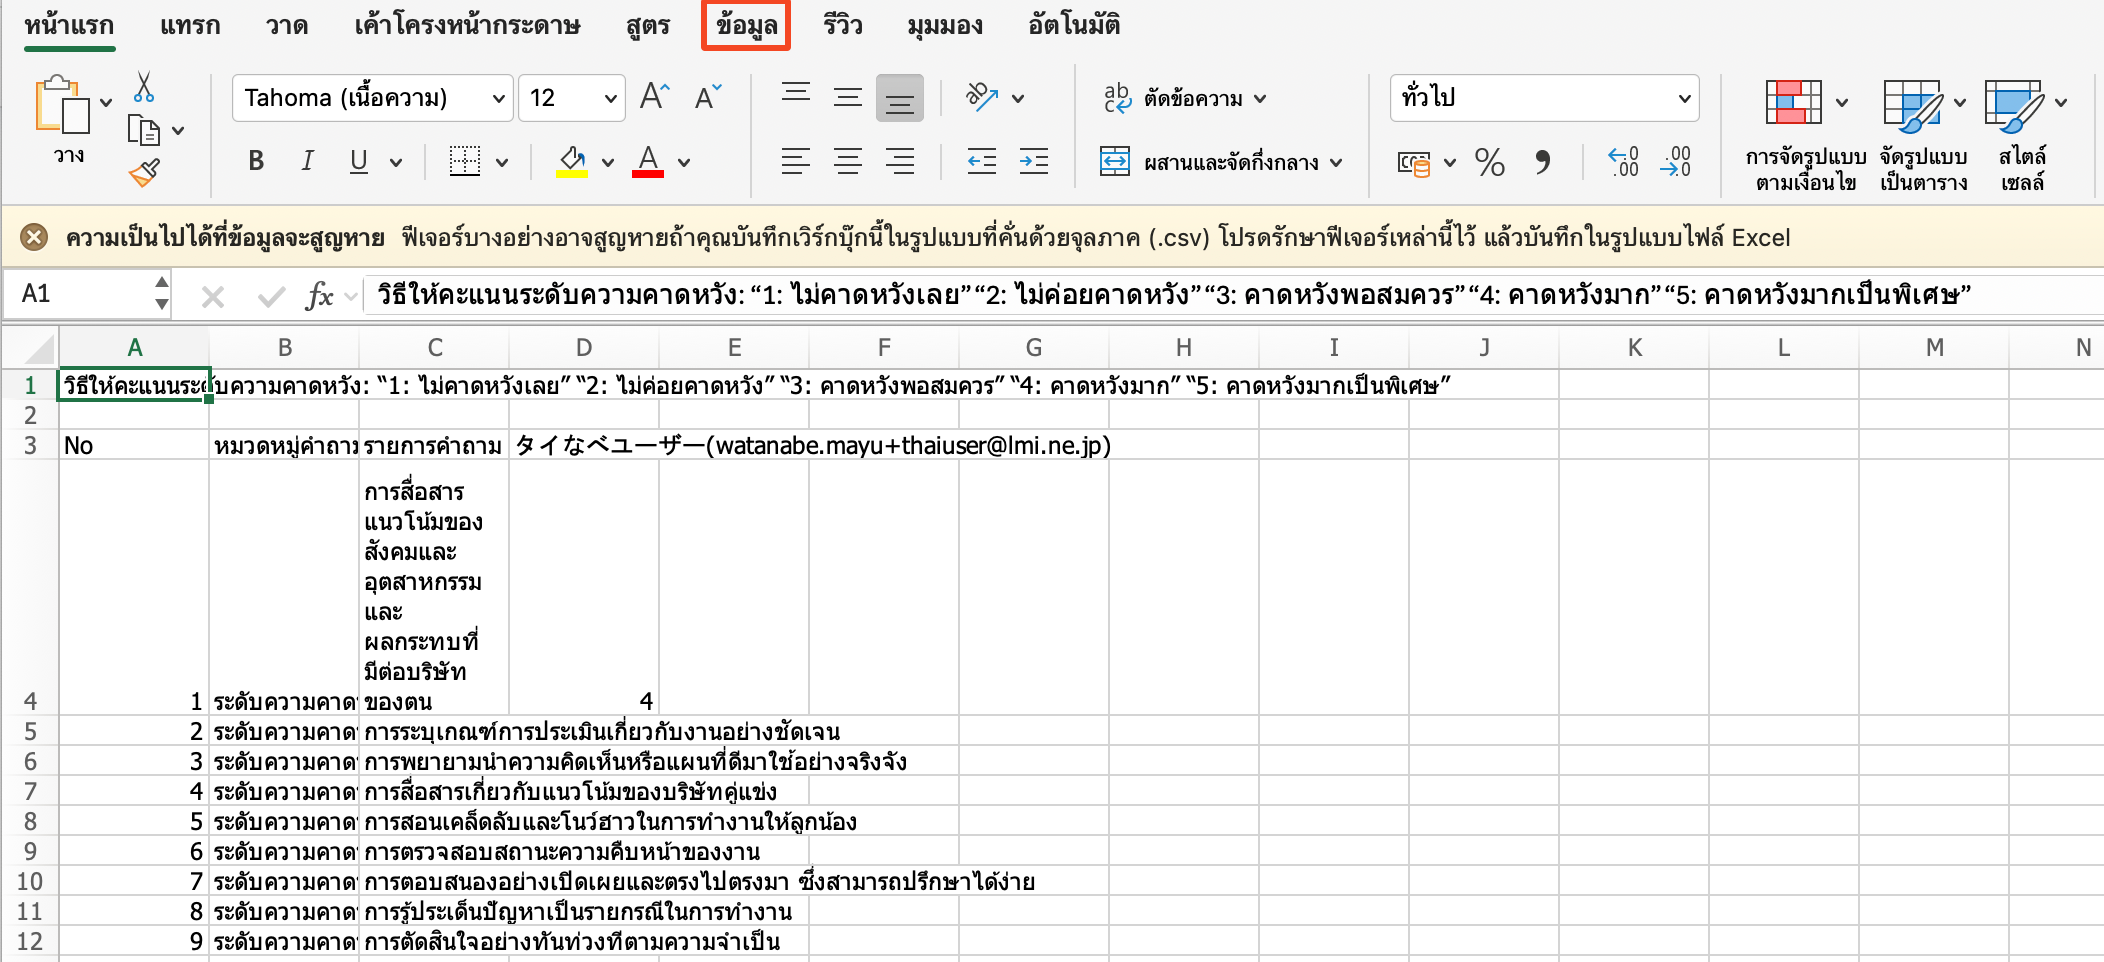
Task: Open the เค้าโครงหน้ากระดาษ tab
Action: point(467,25)
